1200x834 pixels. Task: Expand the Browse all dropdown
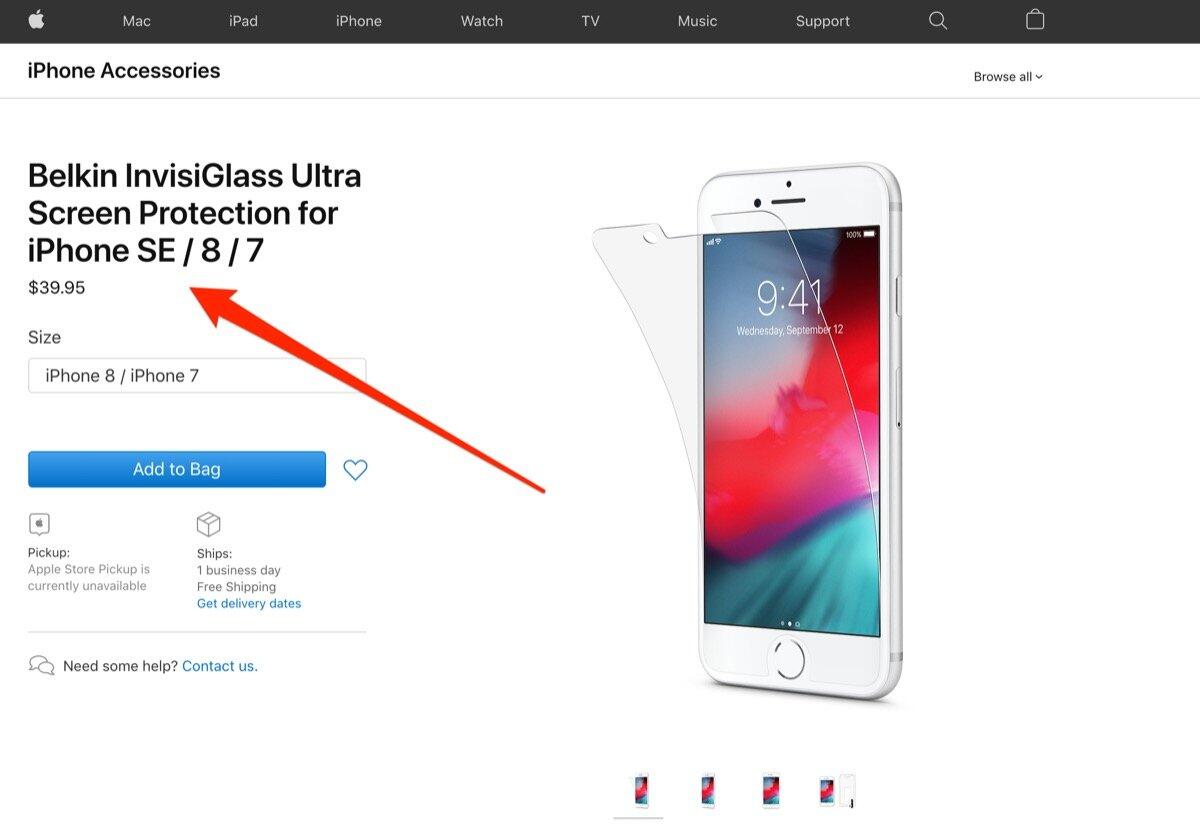coord(1008,76)
